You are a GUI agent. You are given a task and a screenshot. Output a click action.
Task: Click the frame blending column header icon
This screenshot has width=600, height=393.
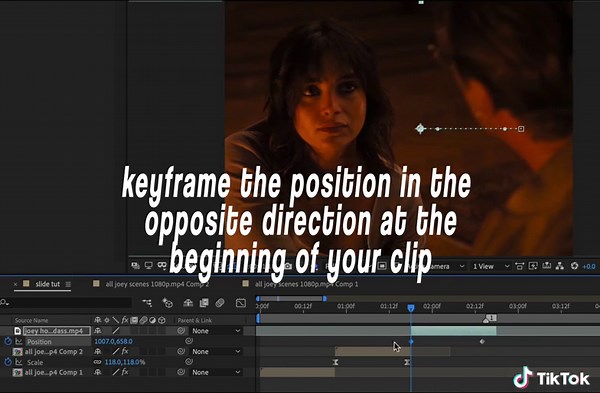click(134, 320)
